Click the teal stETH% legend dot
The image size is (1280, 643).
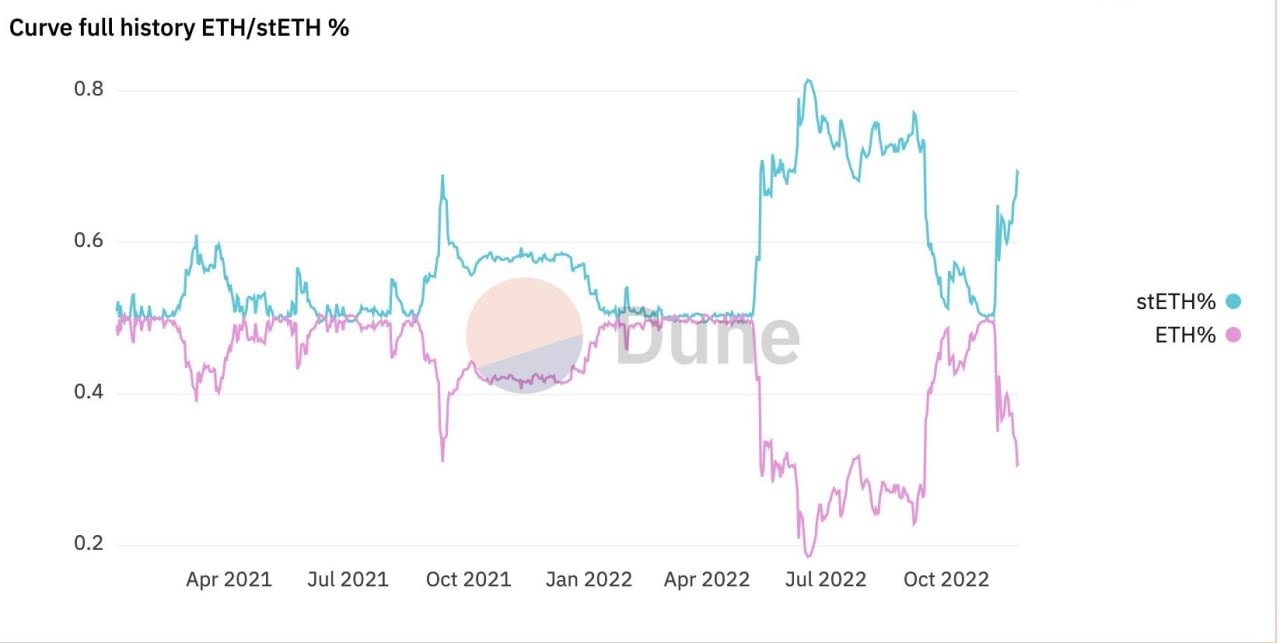(1232, 302)
